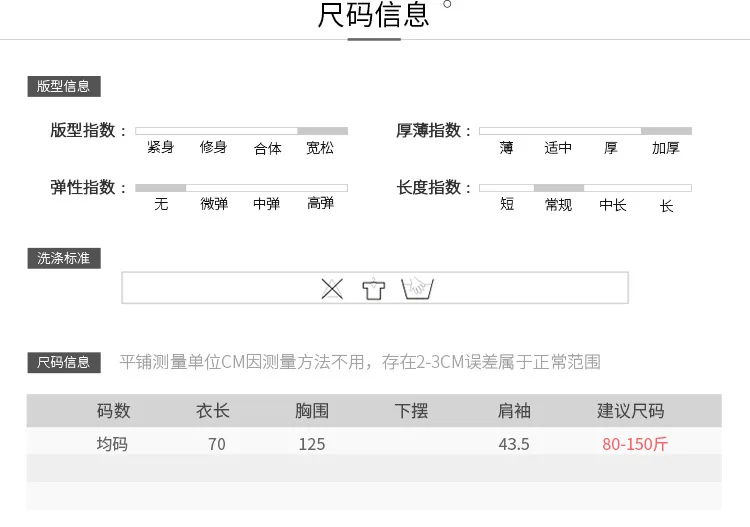Select the 紧身 fit label
Viewport: 750px width, 527px height.
pos(161,147)
